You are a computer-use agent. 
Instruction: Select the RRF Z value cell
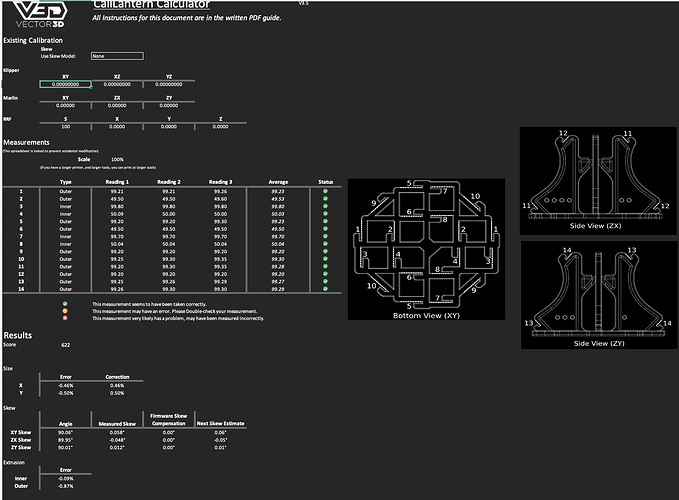point(220,126)
